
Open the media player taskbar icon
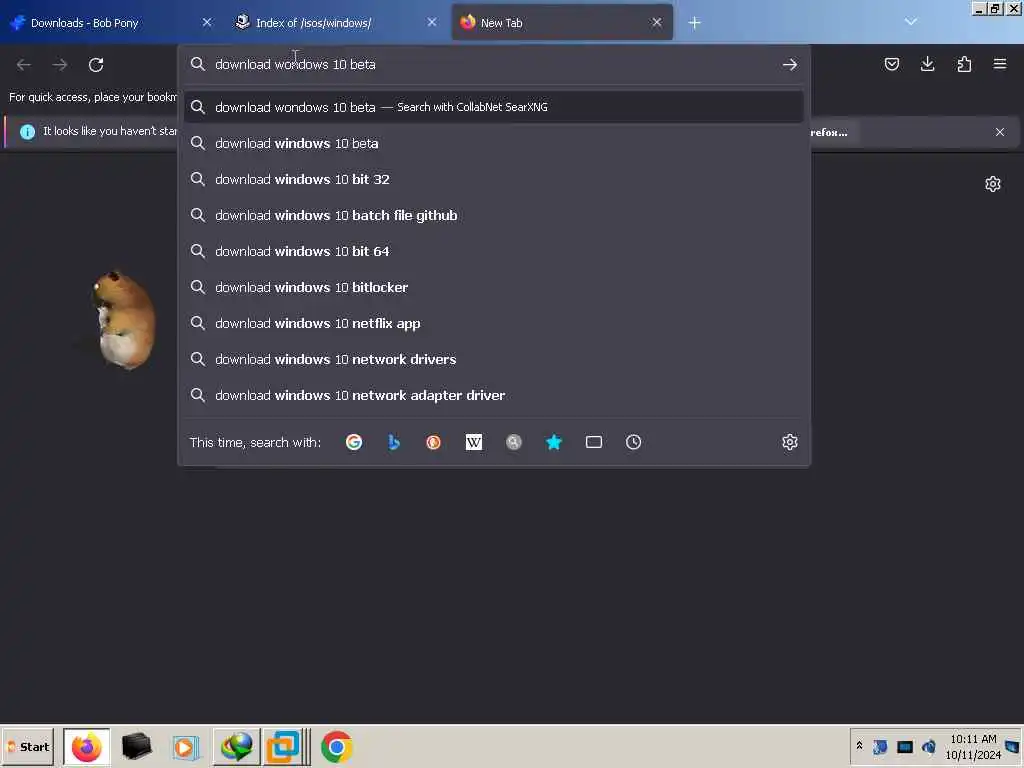click(185, 746)
